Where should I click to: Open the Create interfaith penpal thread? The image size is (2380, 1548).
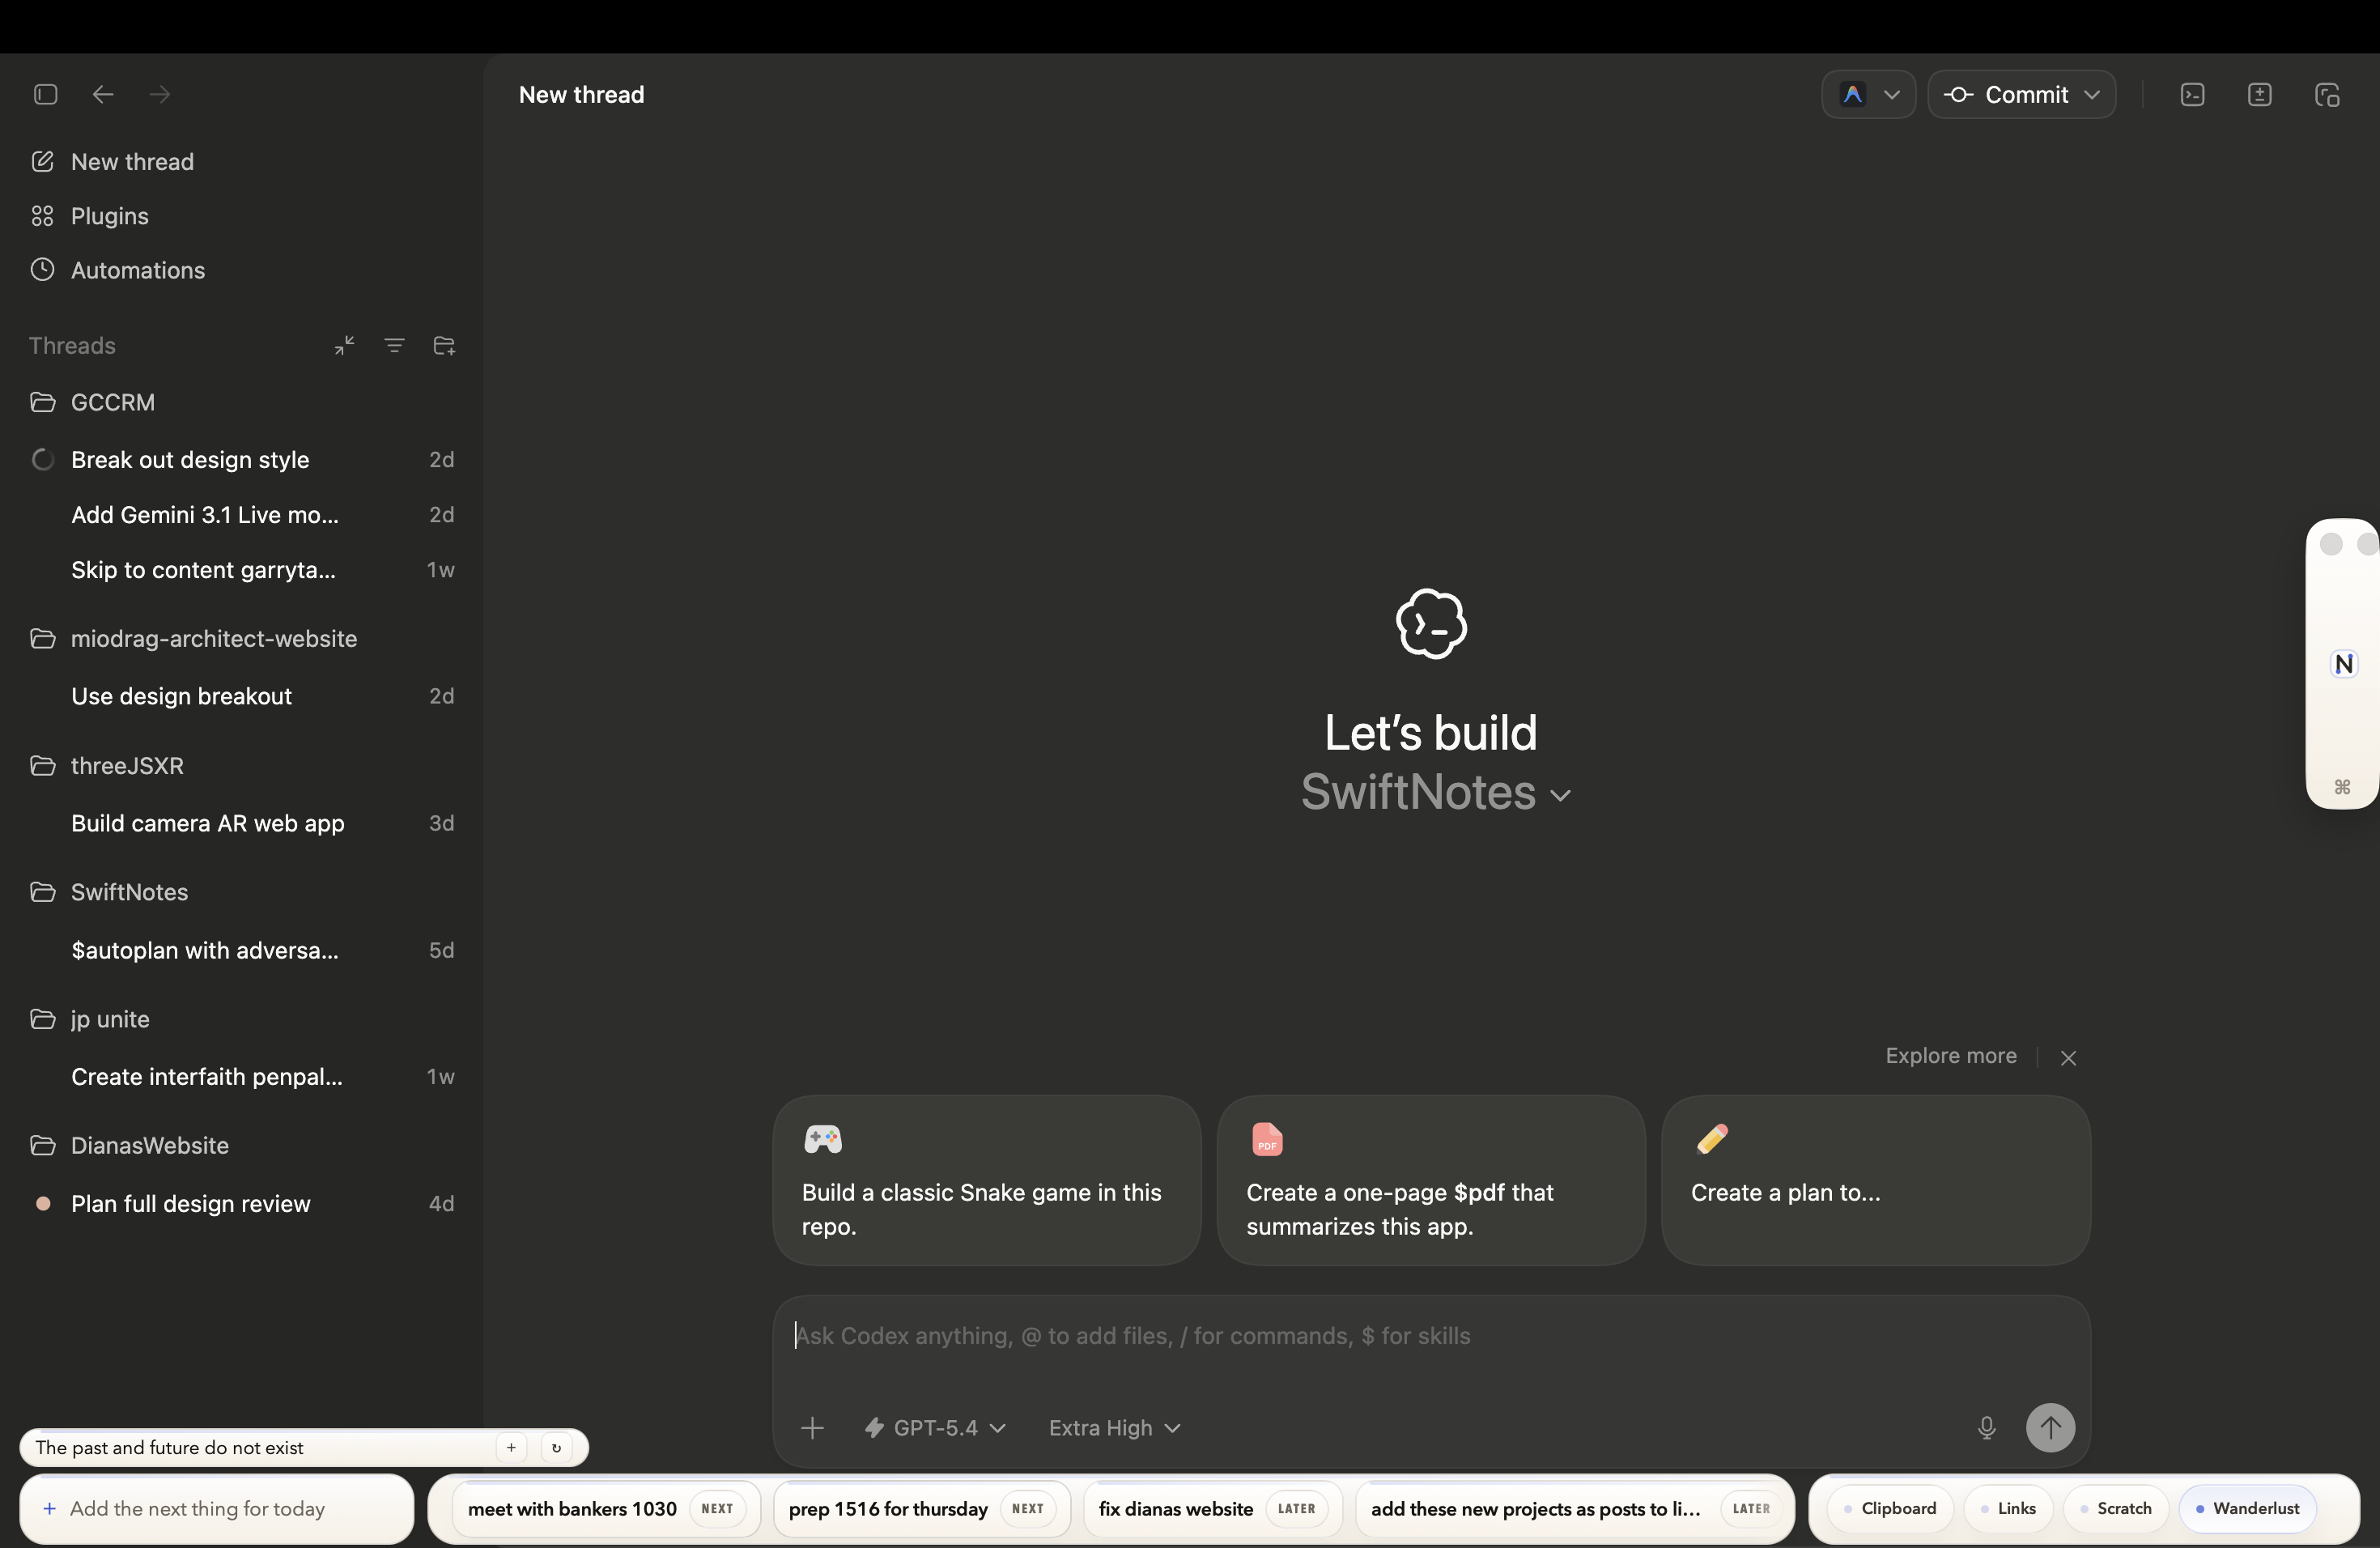(241, 1076)
